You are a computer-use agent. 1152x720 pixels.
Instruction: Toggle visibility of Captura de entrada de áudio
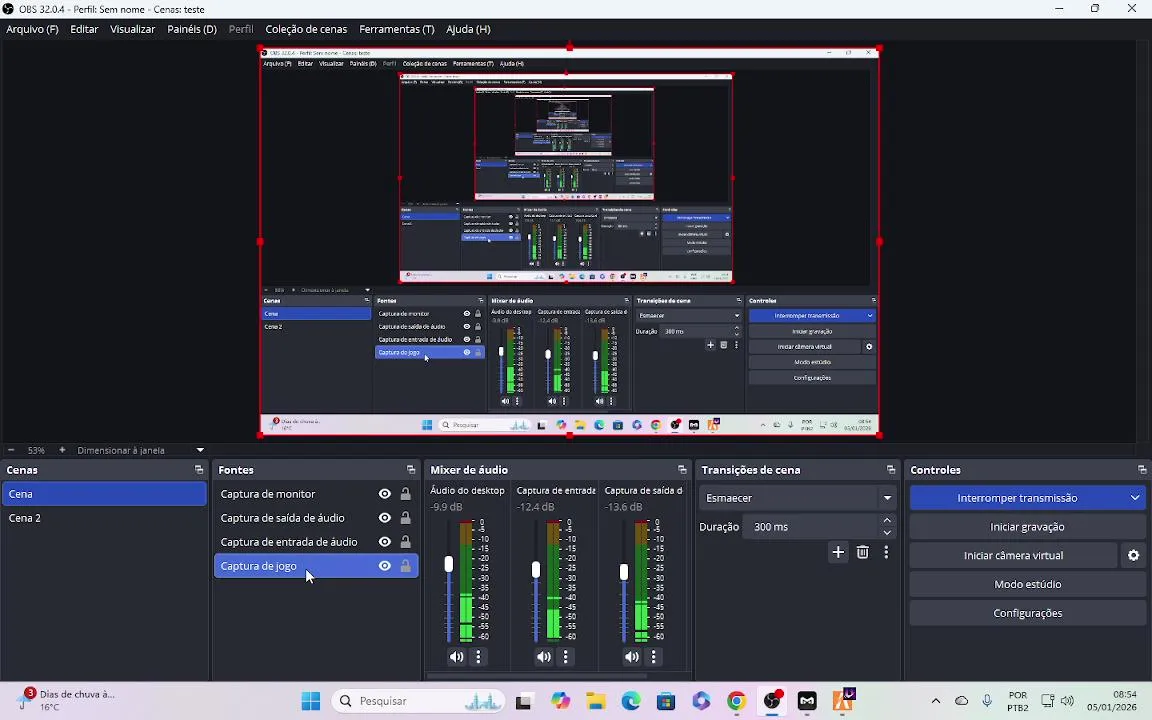384,542
